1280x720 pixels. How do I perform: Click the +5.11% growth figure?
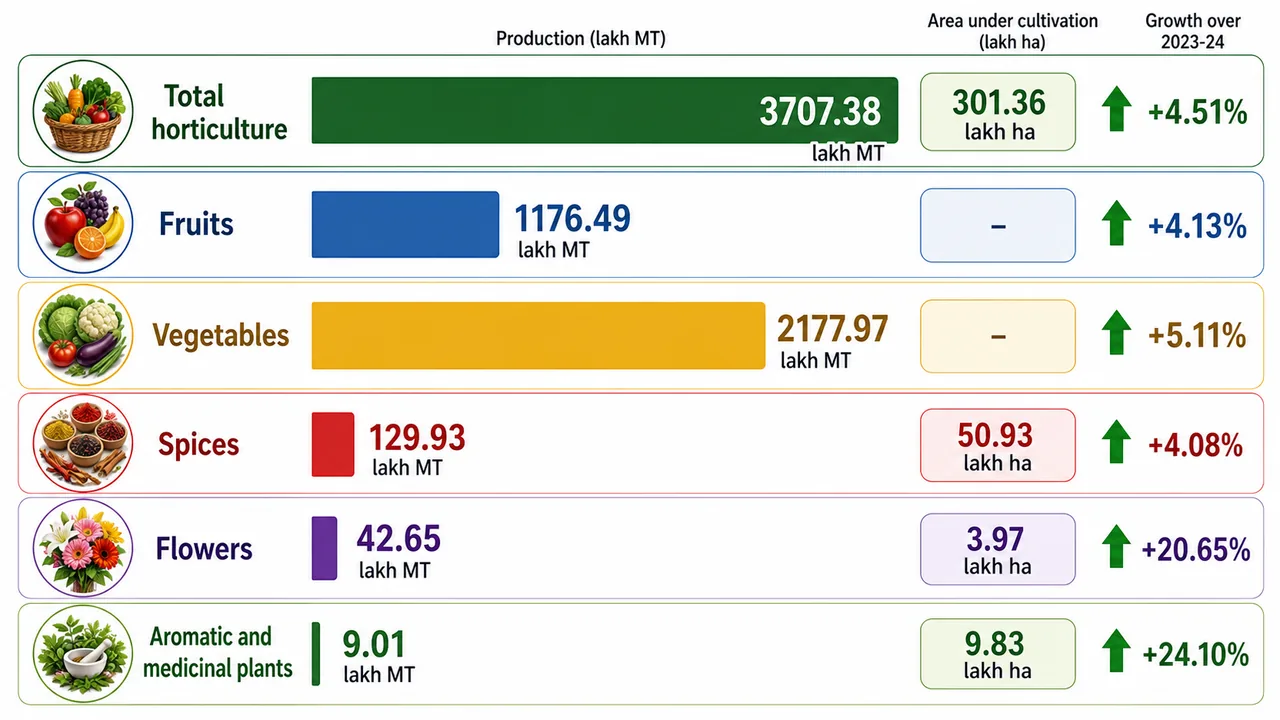pos(1198,335)
